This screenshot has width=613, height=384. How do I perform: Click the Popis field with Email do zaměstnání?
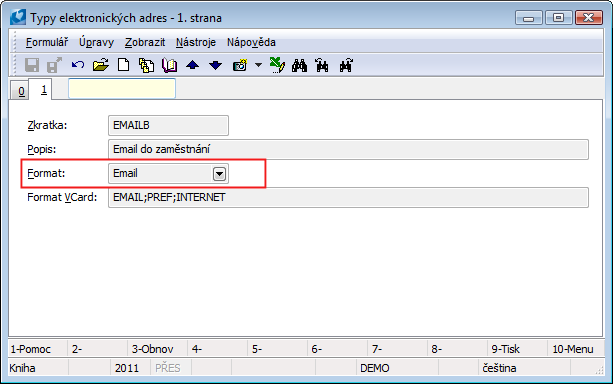coord(348,149)
